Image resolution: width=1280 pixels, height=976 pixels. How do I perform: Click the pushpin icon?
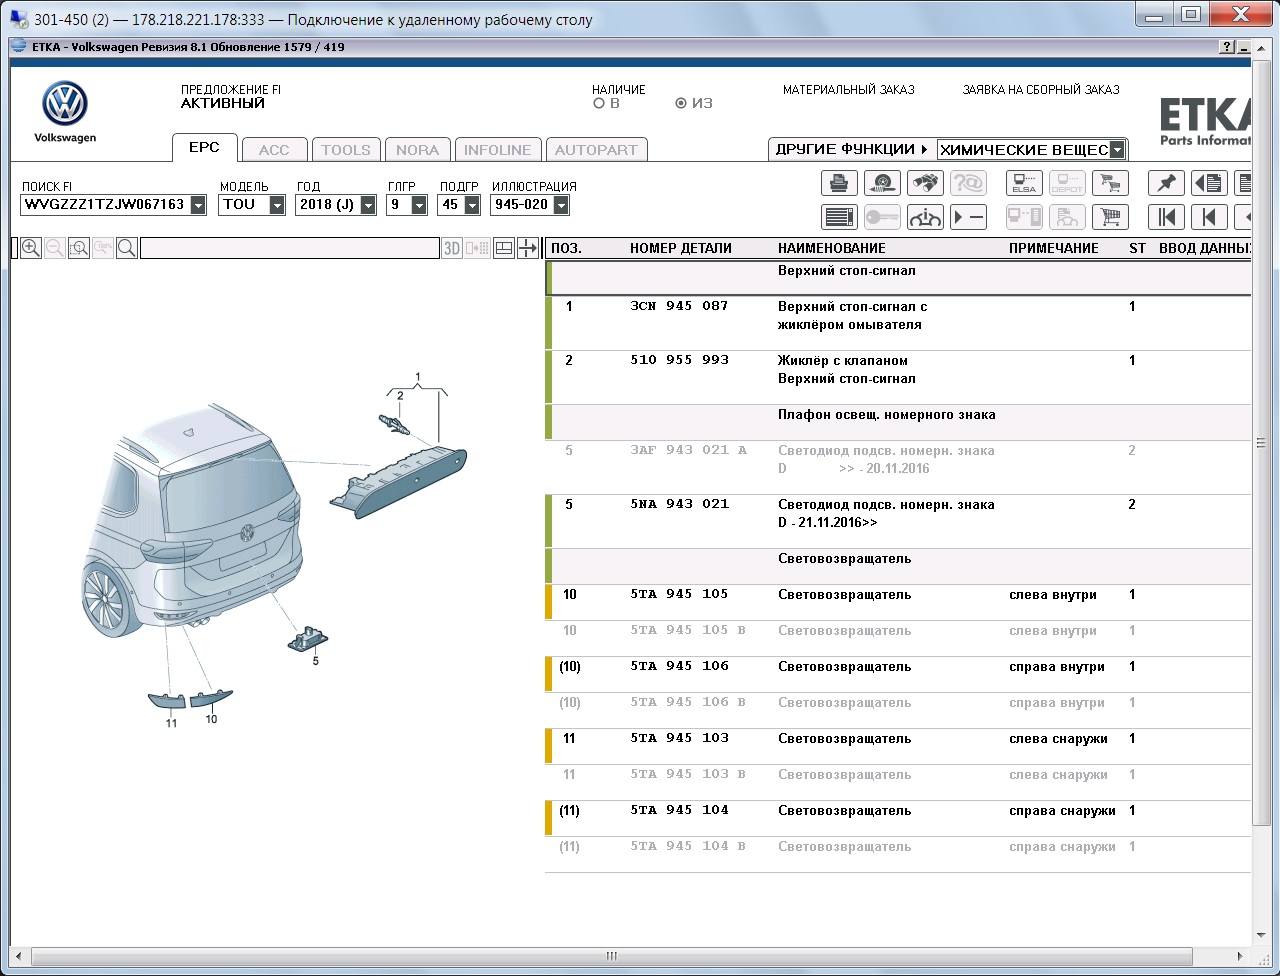[1166, 183]
